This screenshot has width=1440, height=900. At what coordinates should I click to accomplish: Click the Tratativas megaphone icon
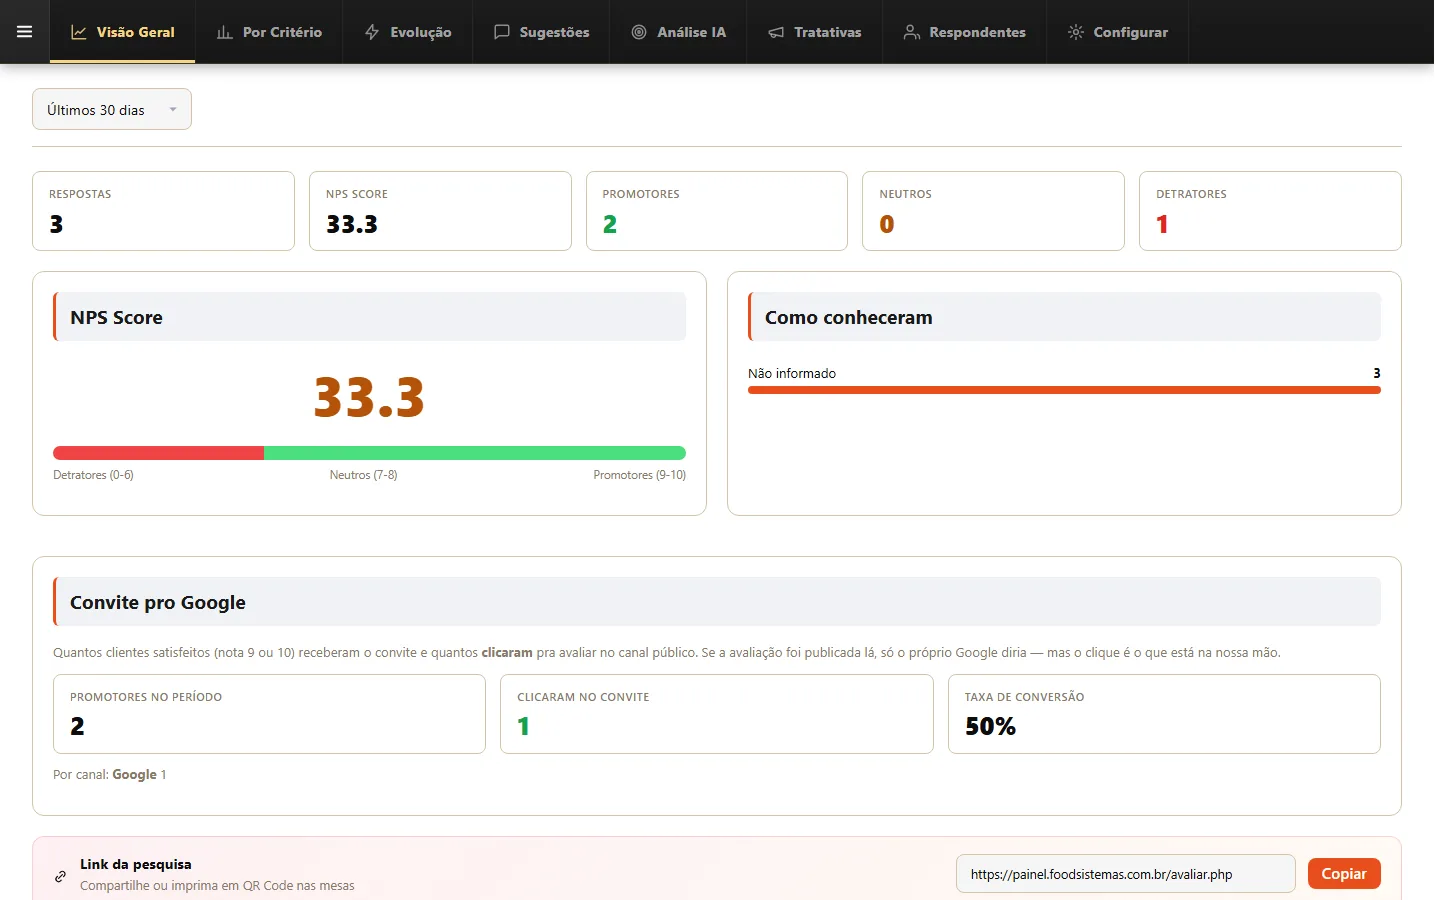point(776,32)
